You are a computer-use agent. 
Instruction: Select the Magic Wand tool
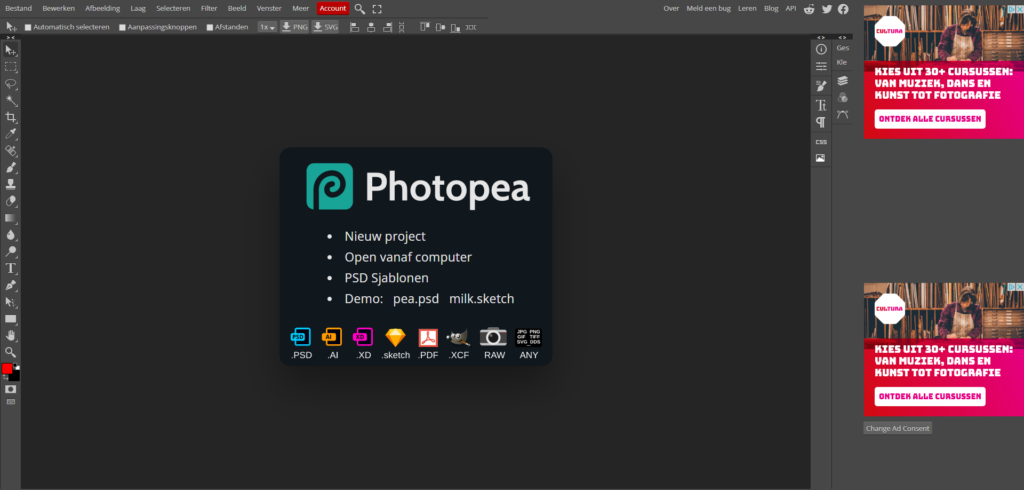tap(10, 101)
